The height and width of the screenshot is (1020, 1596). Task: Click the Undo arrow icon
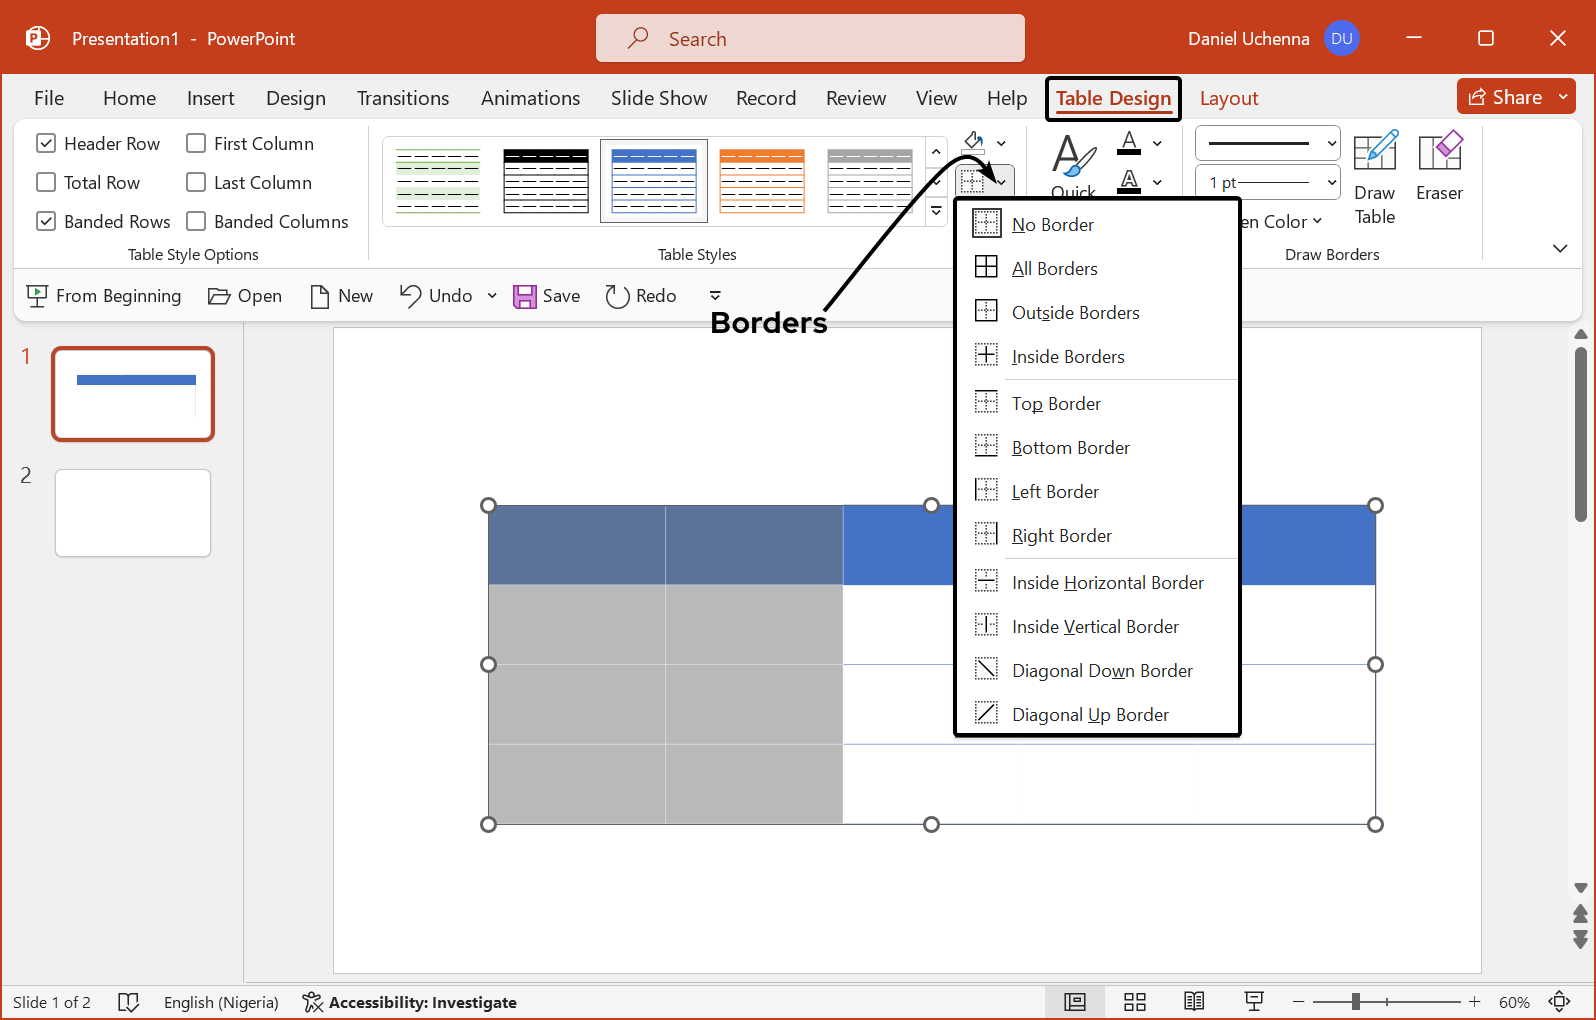click(411, 295)
